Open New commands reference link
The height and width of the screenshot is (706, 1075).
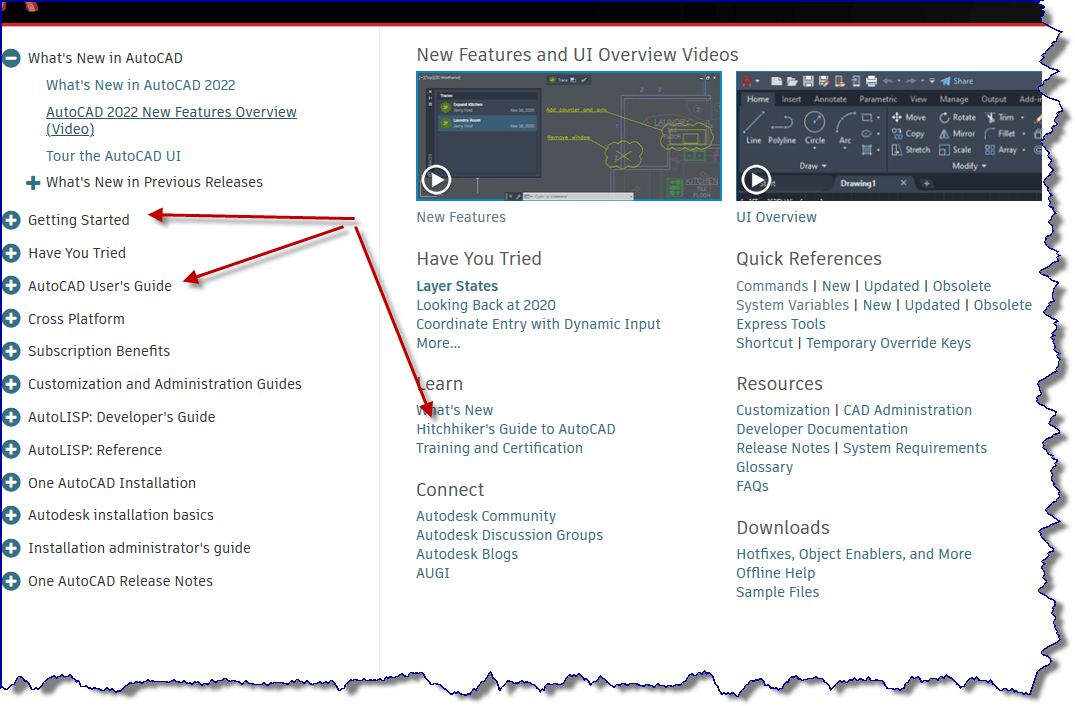click(836, 286)
